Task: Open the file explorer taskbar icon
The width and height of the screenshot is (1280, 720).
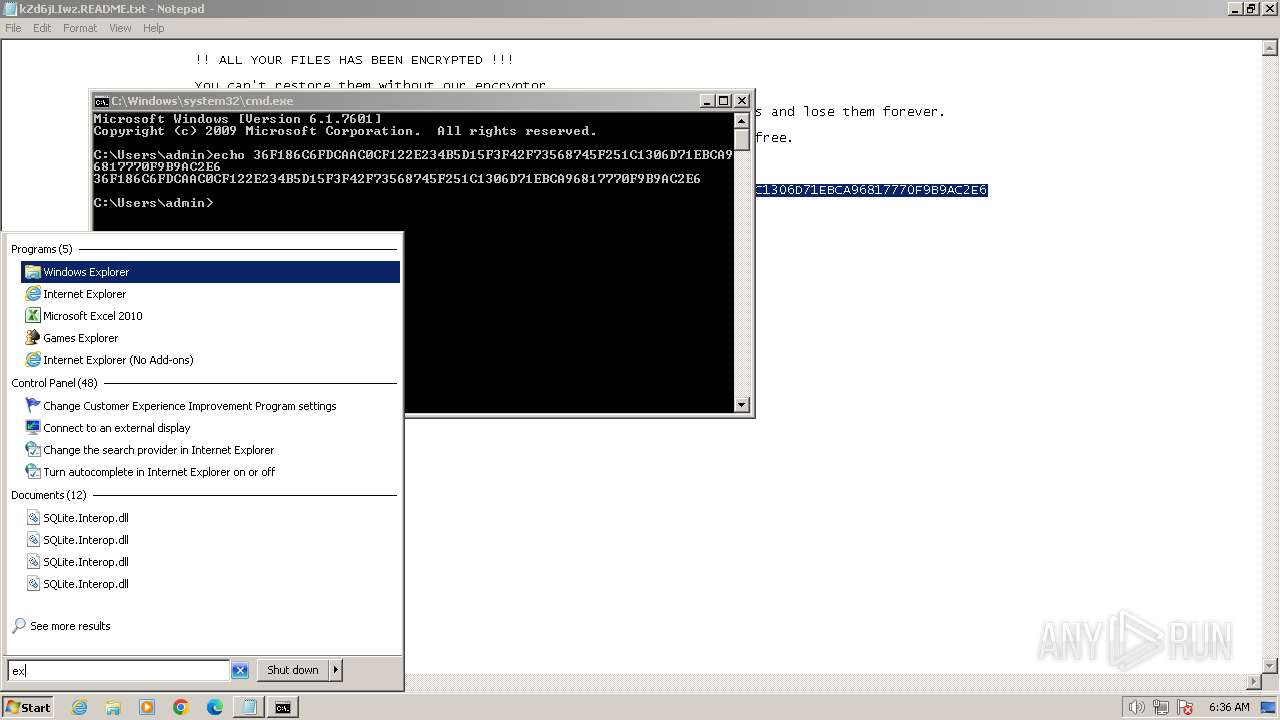Action: 113,707
